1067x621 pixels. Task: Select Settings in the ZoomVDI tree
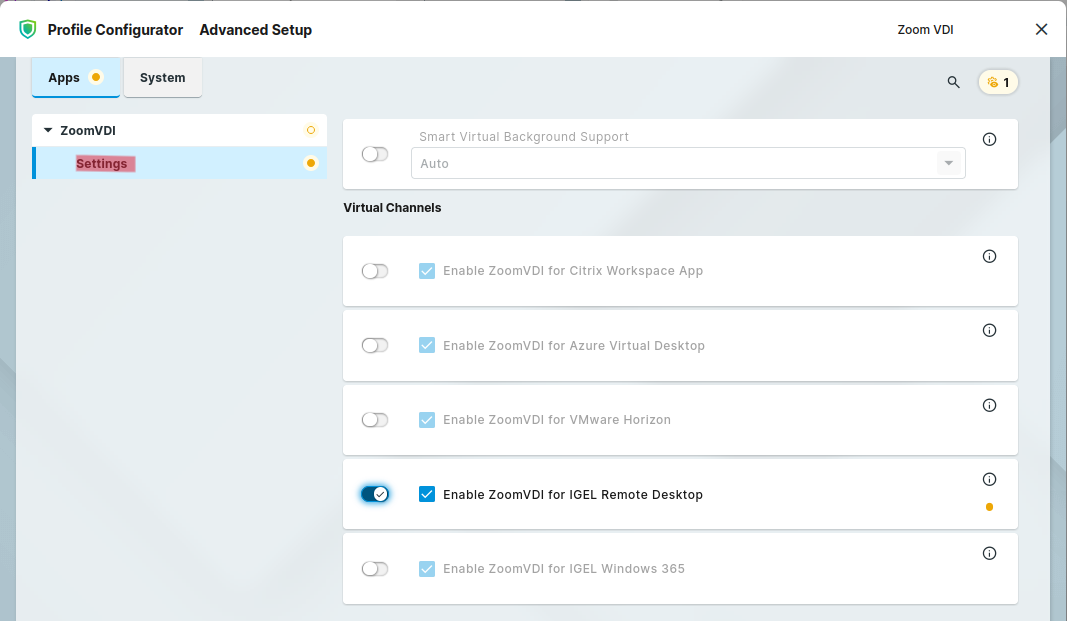[102, 164]
